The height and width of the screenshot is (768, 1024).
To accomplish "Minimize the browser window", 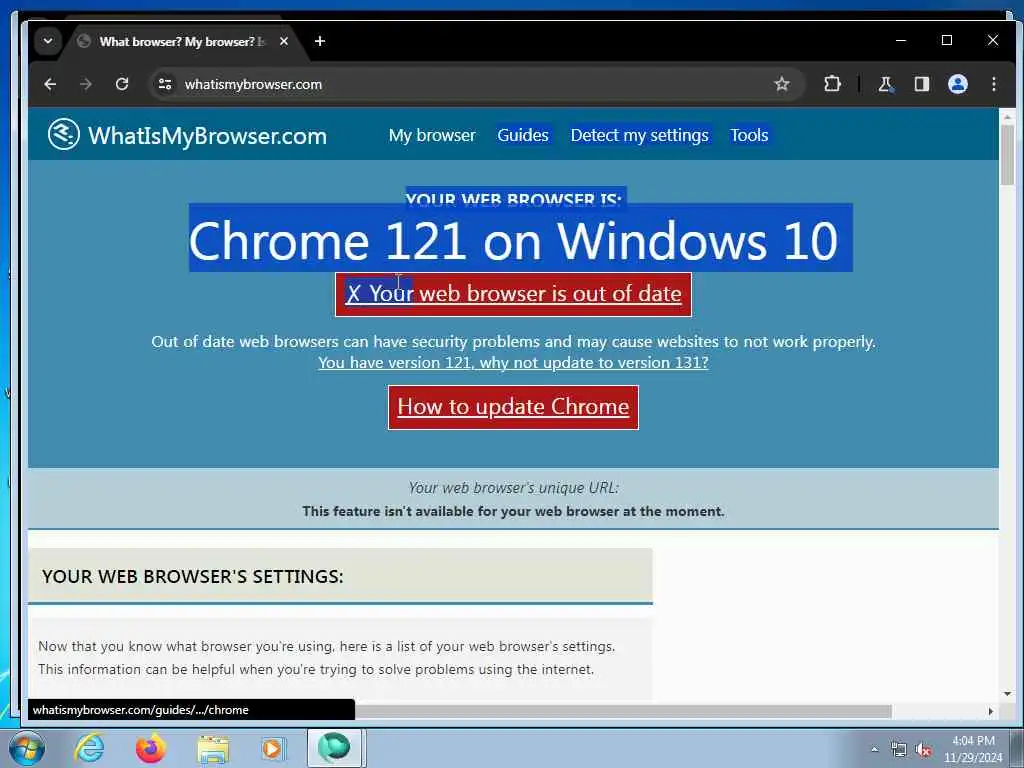I will point(901,40).
